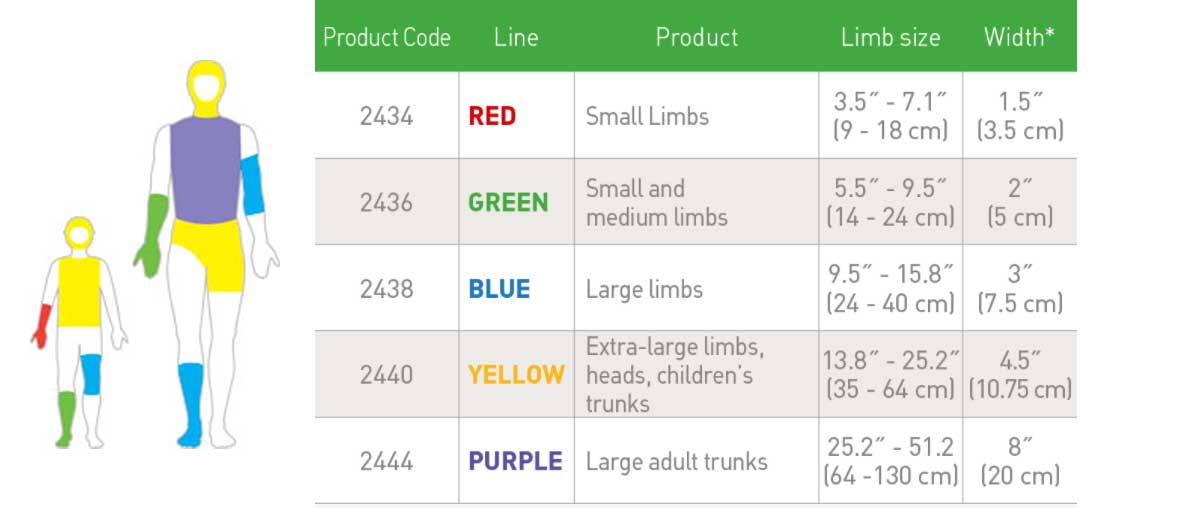Select the child's yellow trunk
1200x508 pixels.
(x=78, y=291)
